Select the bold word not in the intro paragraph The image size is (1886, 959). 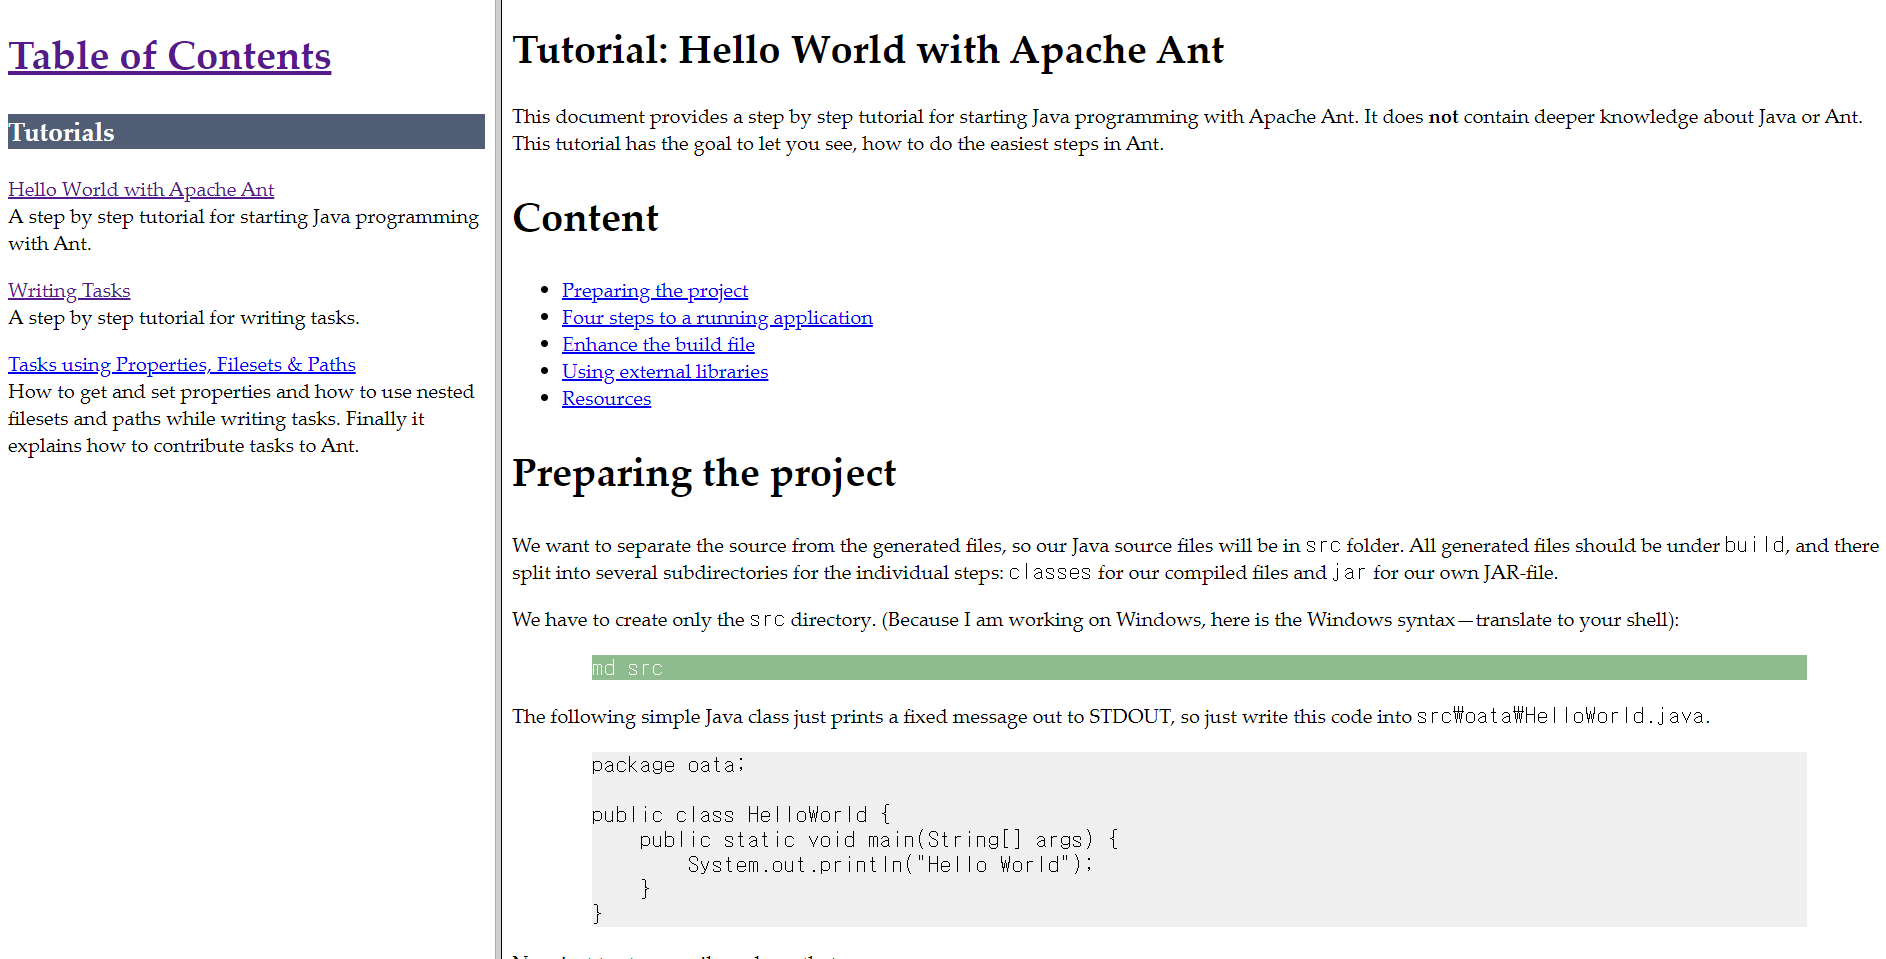[x=1443, y=116]
